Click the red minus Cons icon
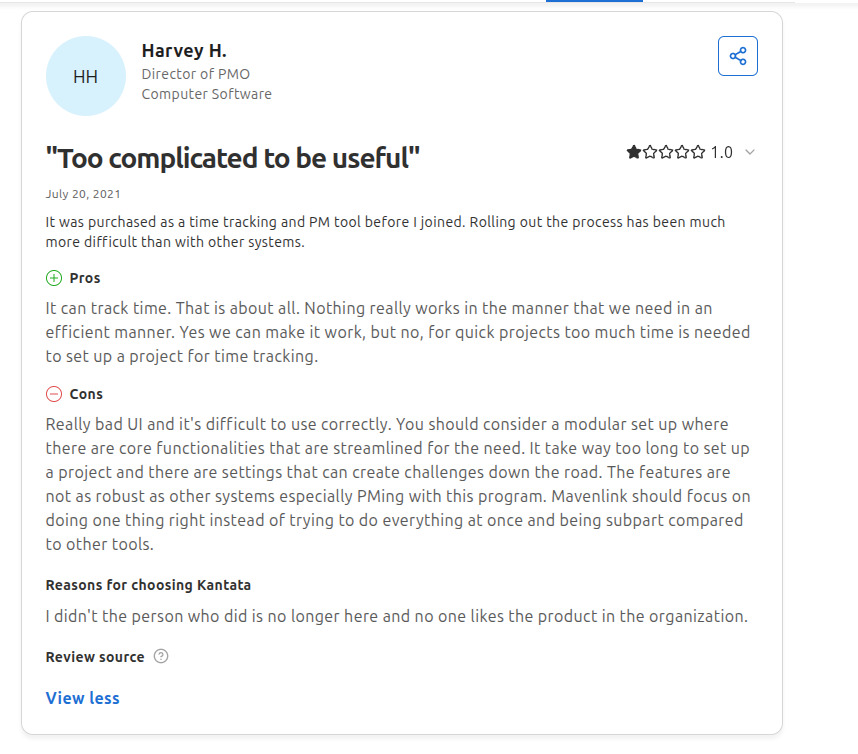 point(54,394)
